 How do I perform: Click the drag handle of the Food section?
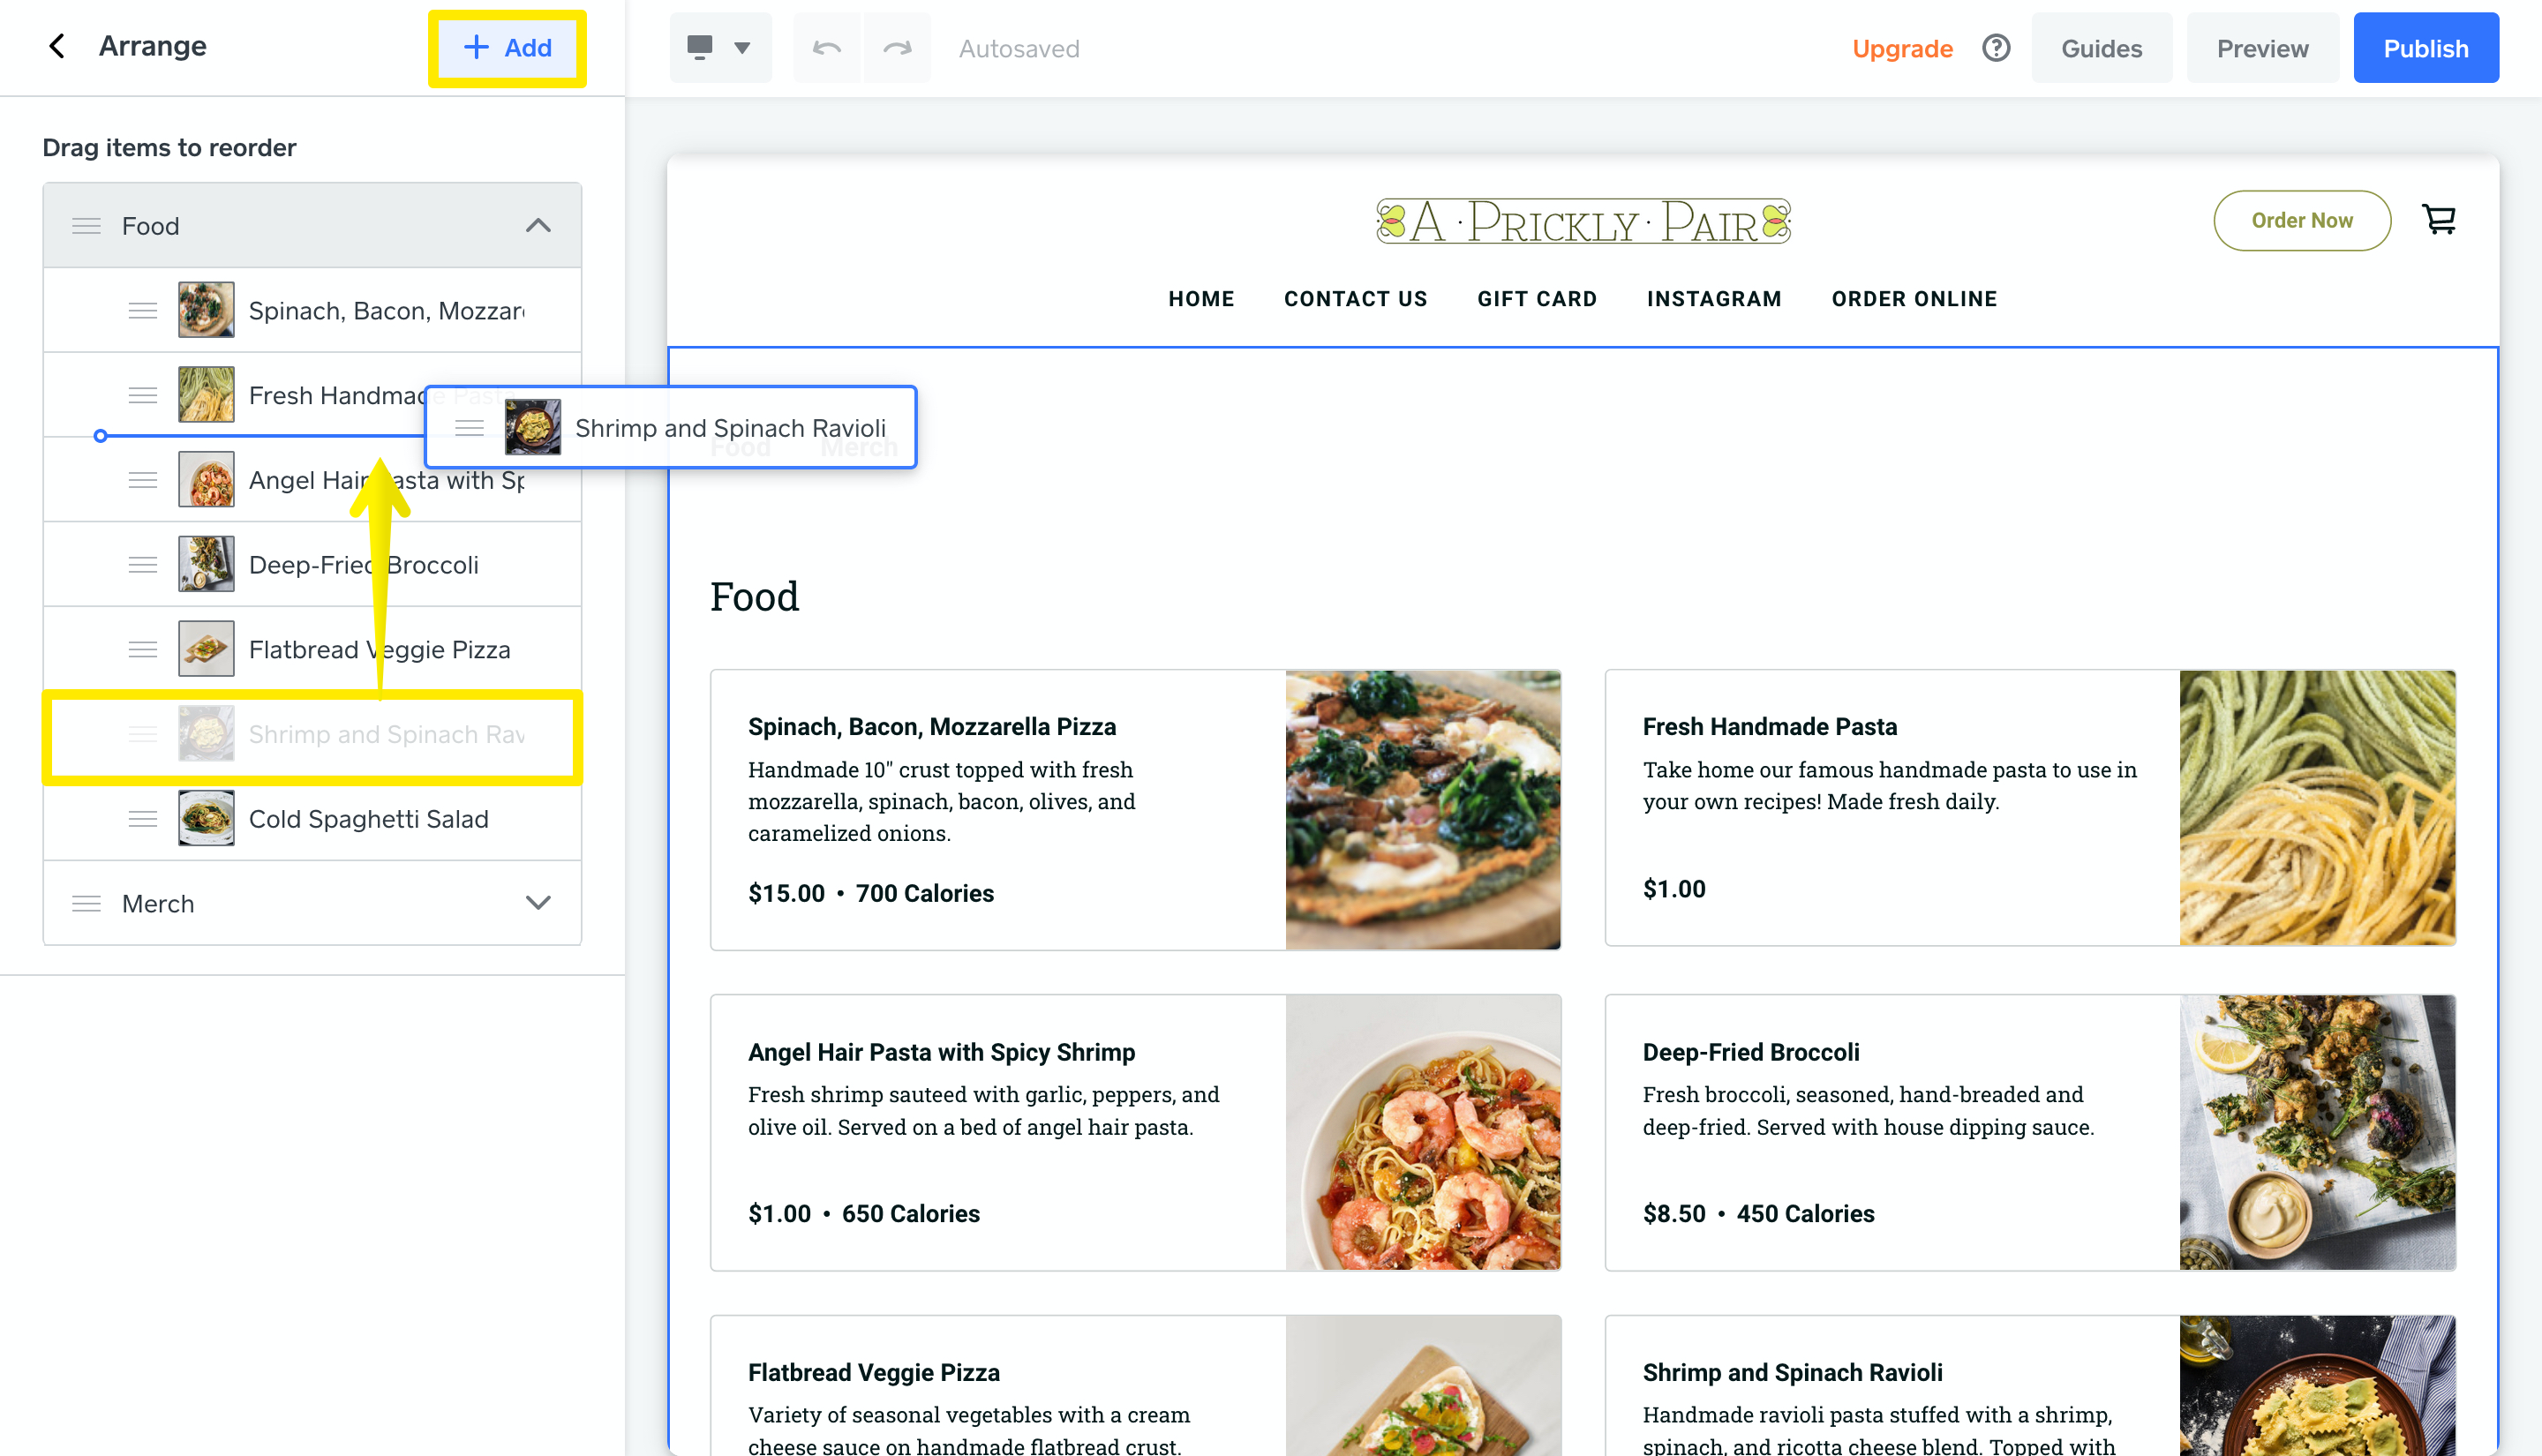87,225
